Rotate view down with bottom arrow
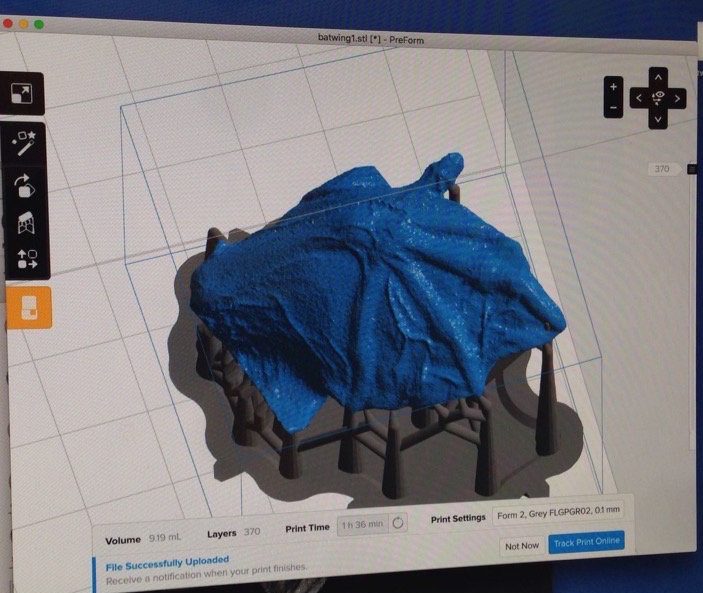This screenshot has width=703, height=593. tap(657, 119)
